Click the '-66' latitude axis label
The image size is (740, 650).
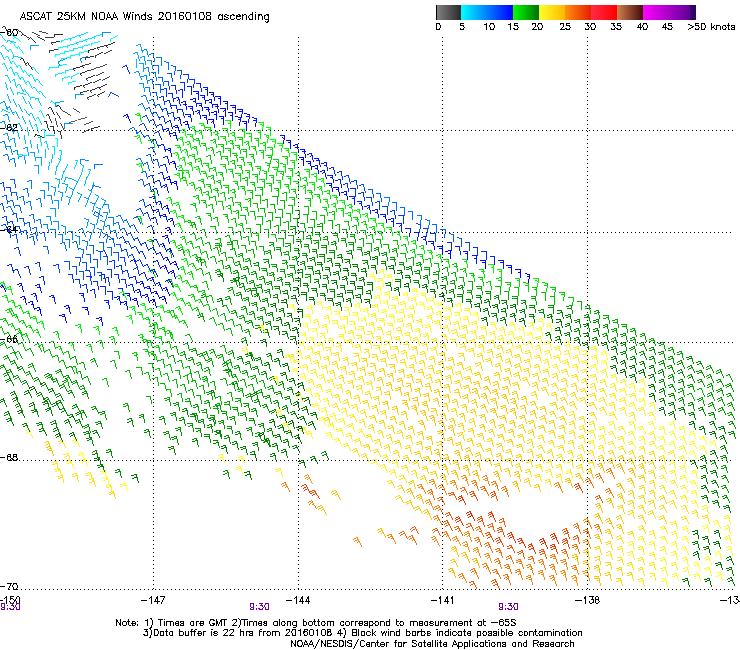pyautogui.click(x=9, y=339)
